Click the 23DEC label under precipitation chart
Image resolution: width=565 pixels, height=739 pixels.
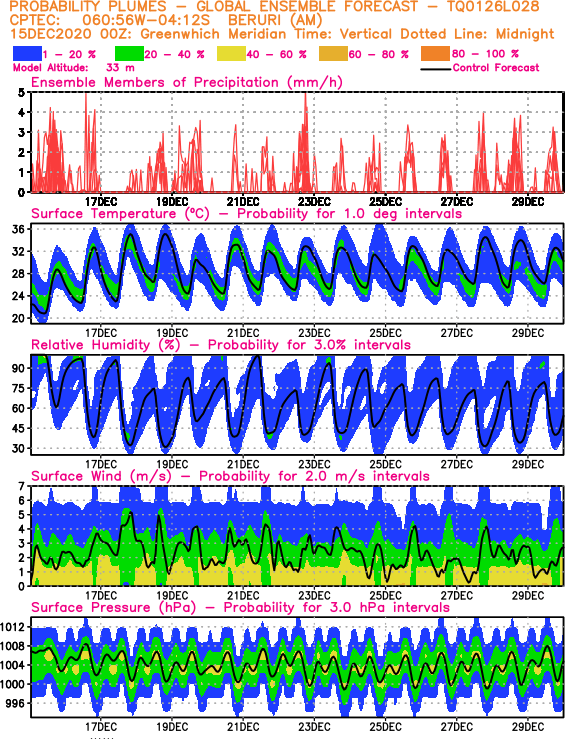[314, 202]
